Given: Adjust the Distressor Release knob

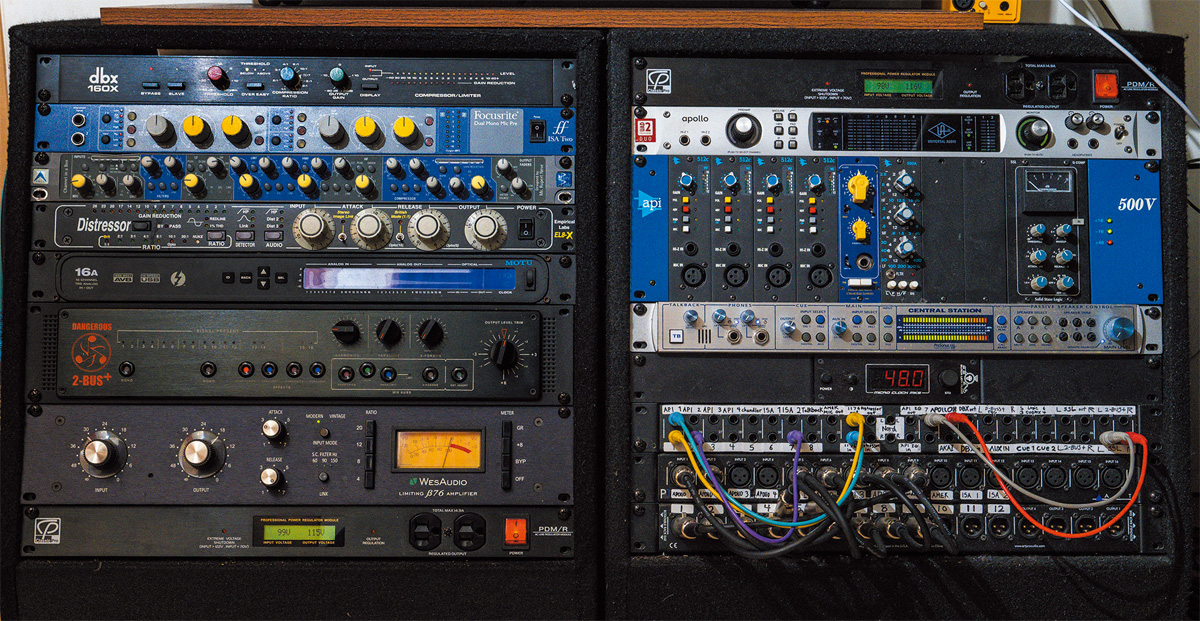Looking at the screenshot, I should [x=428, y=229].
